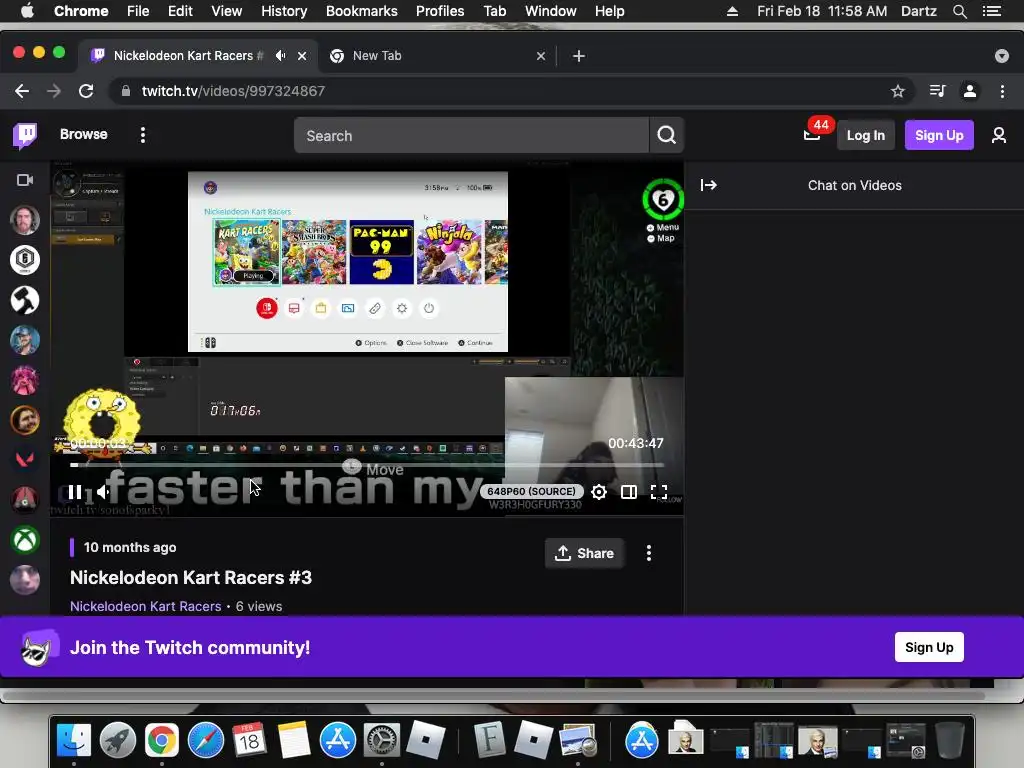Image resolution: width=1024 pixels, height=768 pixels.
Task: Open Font Book from the Dock
Action: coord(489,740)
